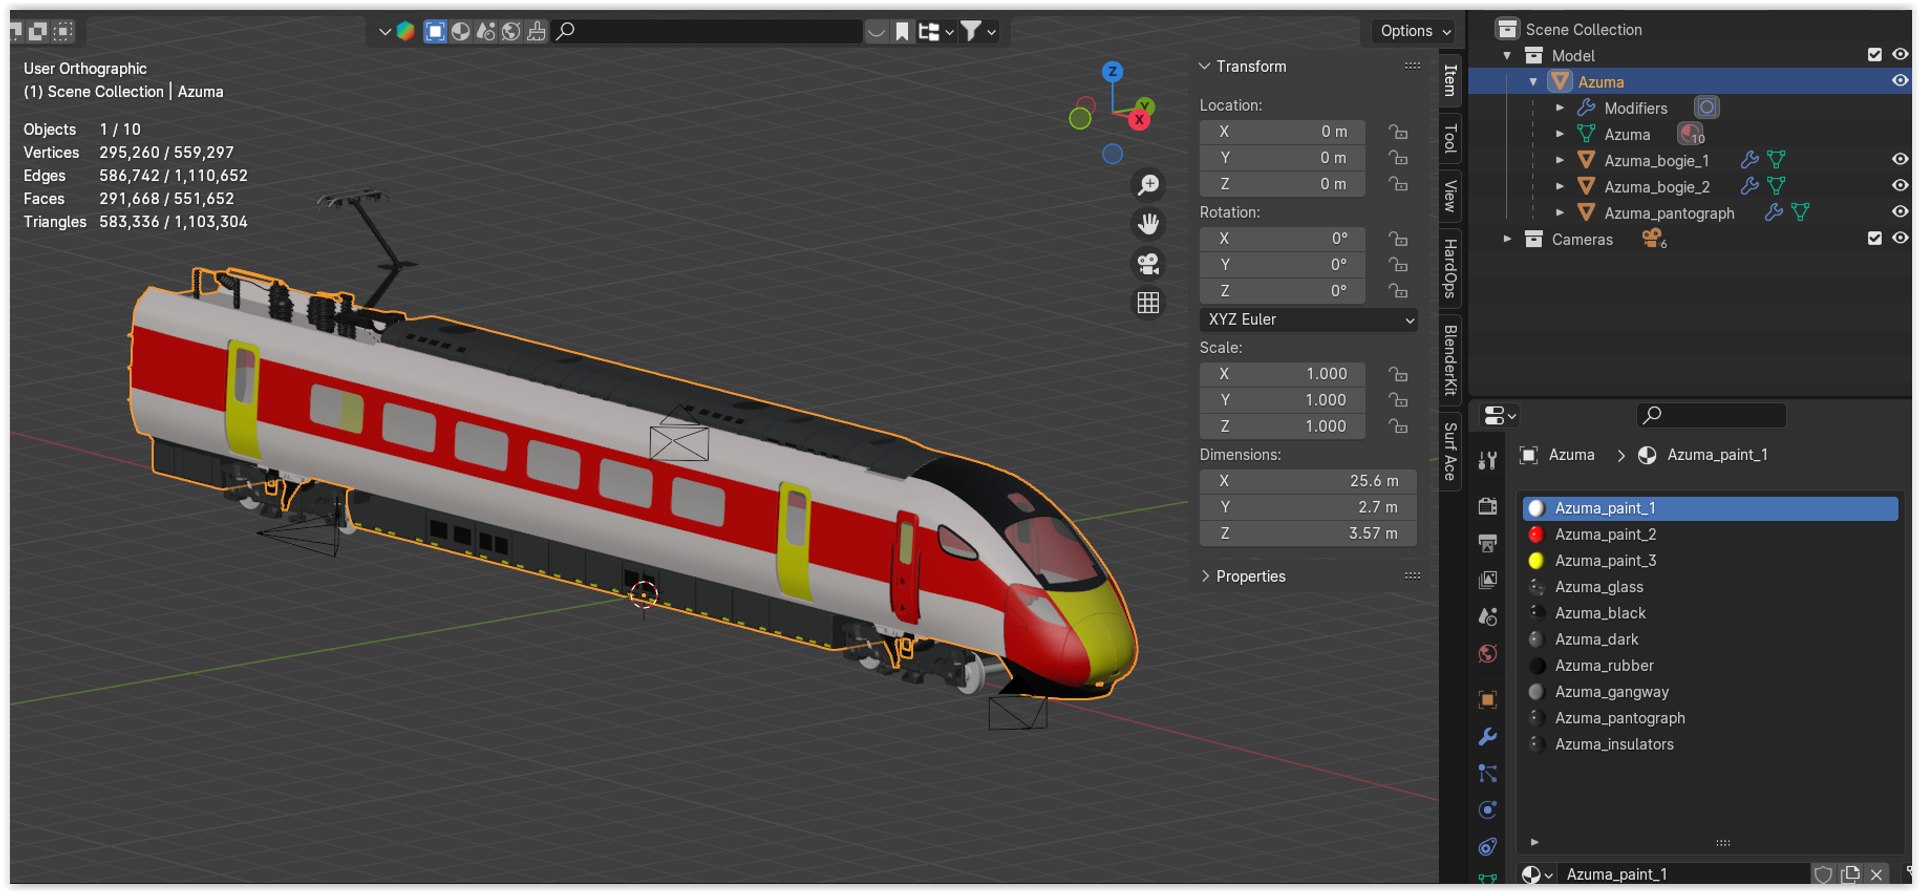
Task: Switch to the BlenderKit sidebar tab
Action: coord(1450,360)
